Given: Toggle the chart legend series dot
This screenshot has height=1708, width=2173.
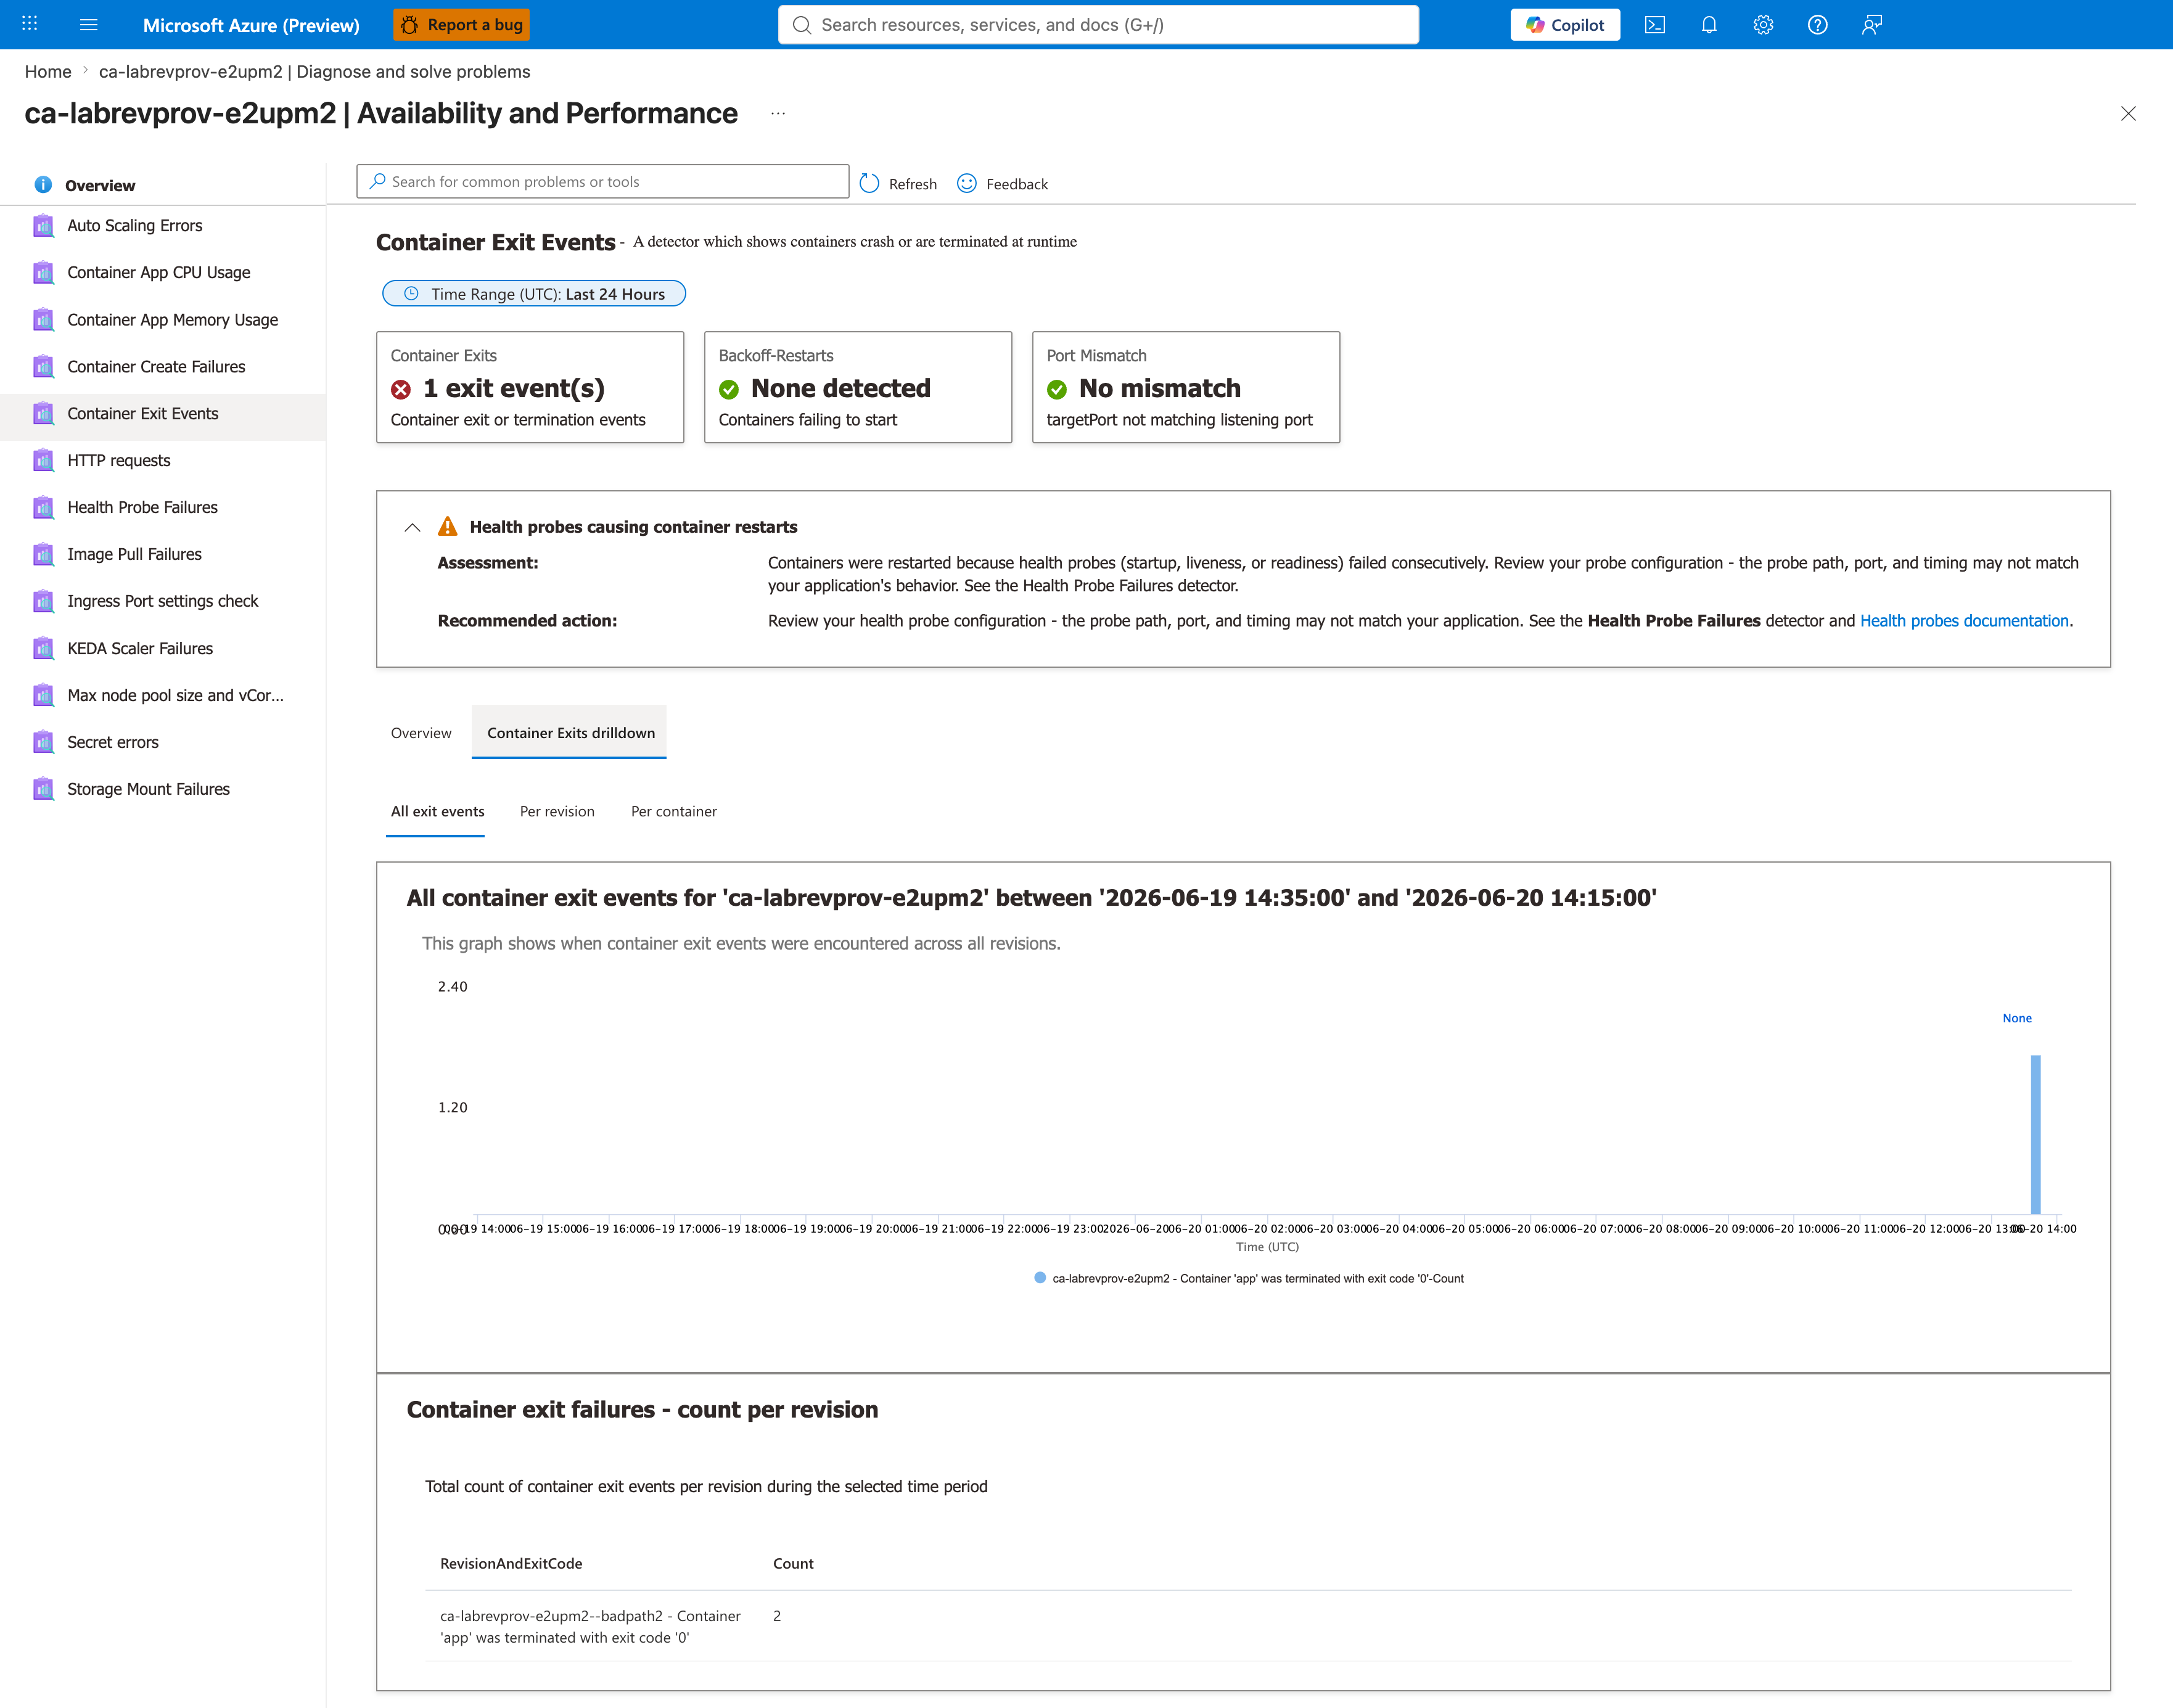Looking at the screenshot, I should tap(1040, 1278).
